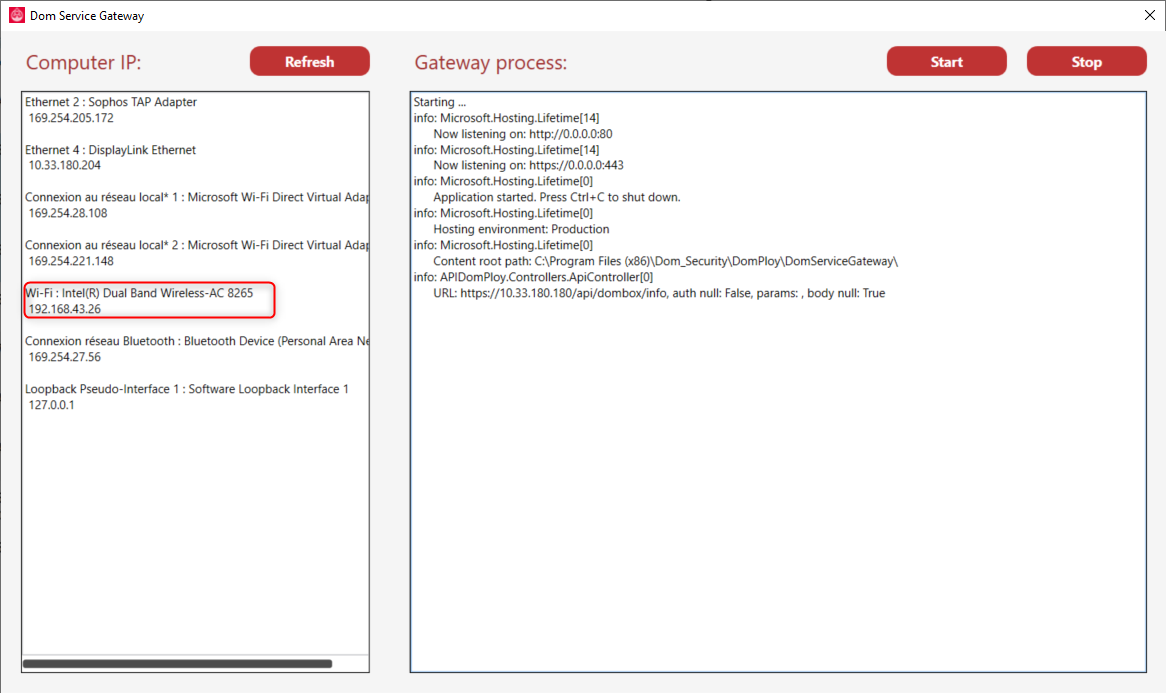Click the IP address 192.168.43.26
The image size is (1166, 693).
(65, 309)
